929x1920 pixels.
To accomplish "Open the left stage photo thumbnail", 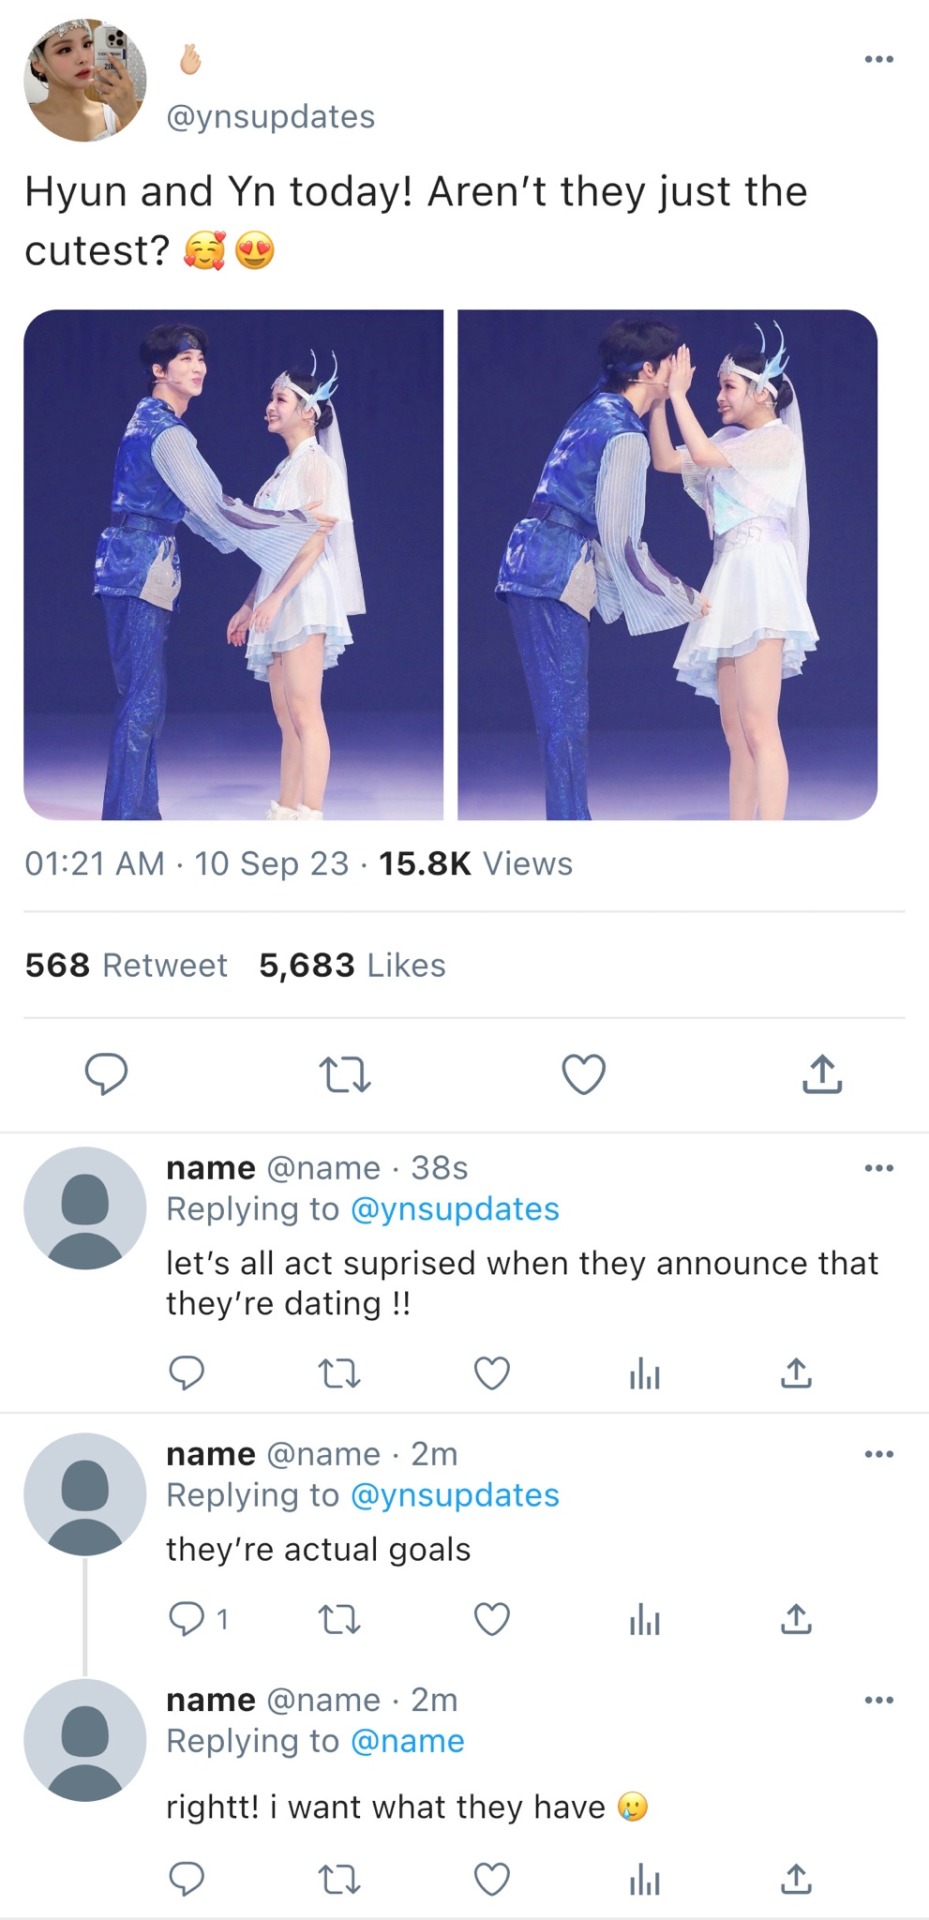I will [x=233, y=565].
